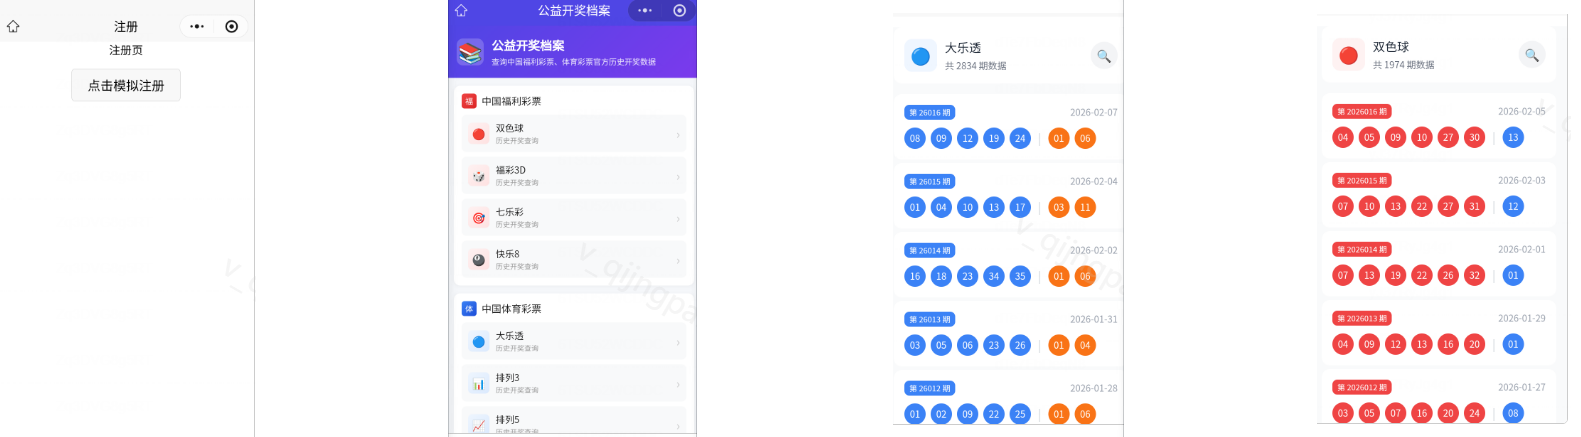Tap the home icon on the 注册 page
Viewport: 1581px width, 437px height.
[13, 27]
